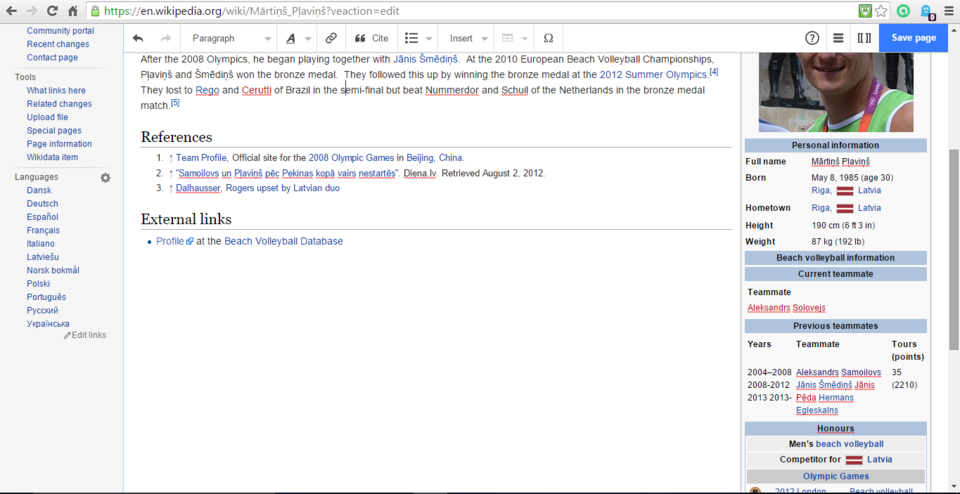Switch to Español language version
This screenshot has width=960, height=494.
pyautogui.click(x=42, y=217)
